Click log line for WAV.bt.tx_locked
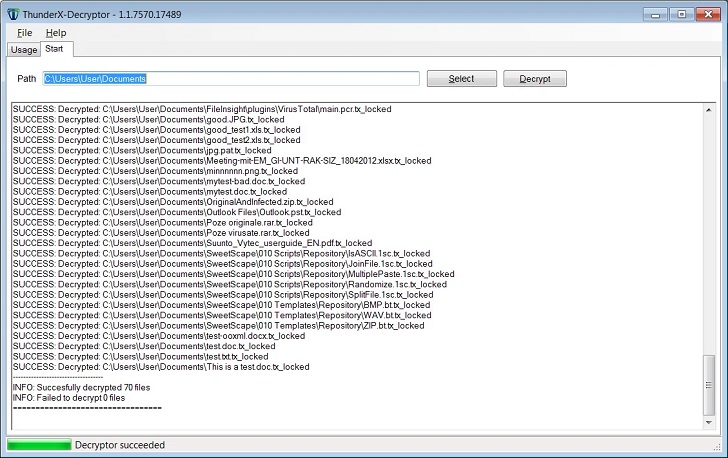 pyautogui.click(x=222, y=315)
